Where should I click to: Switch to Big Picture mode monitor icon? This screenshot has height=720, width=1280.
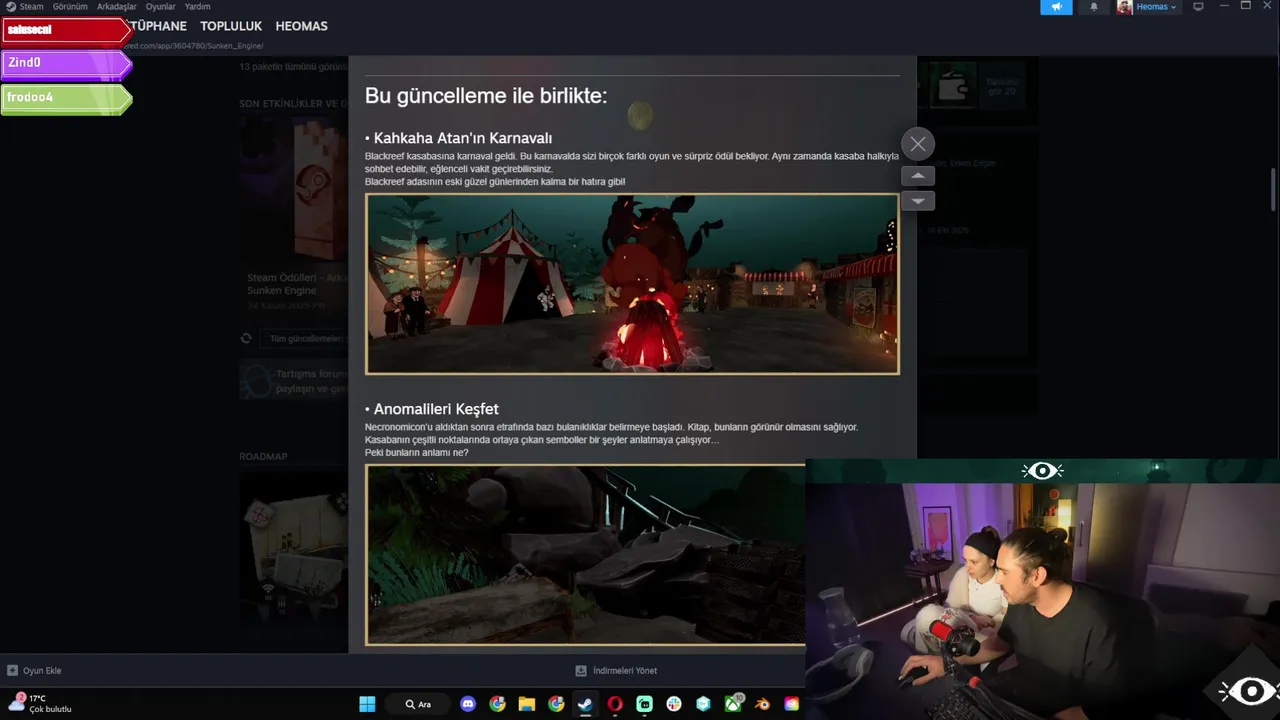(1198, 7)
